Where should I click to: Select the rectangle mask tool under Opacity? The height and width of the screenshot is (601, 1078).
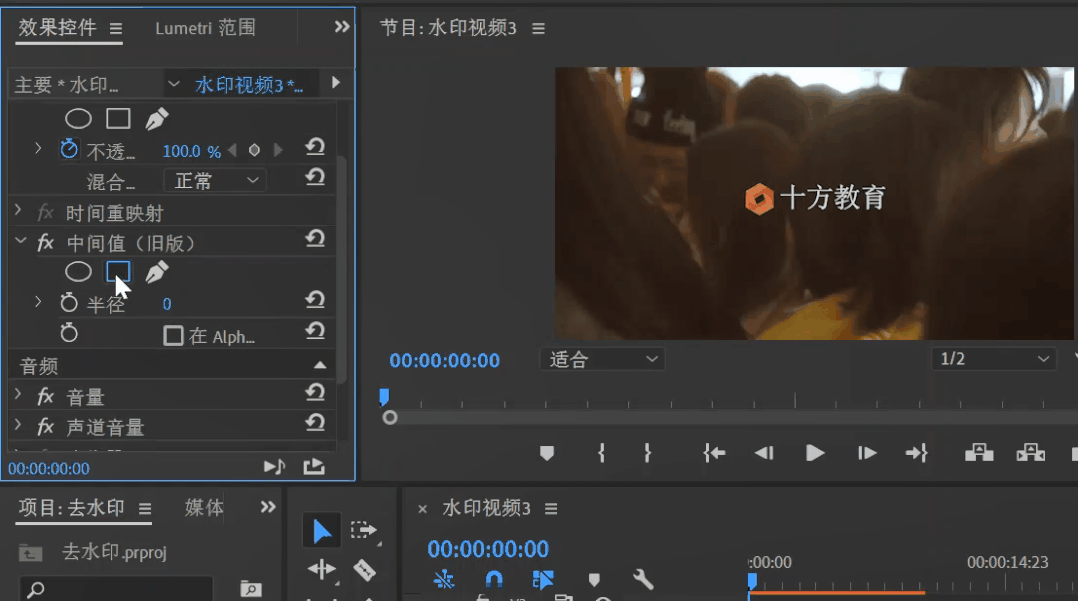(118, 119)
